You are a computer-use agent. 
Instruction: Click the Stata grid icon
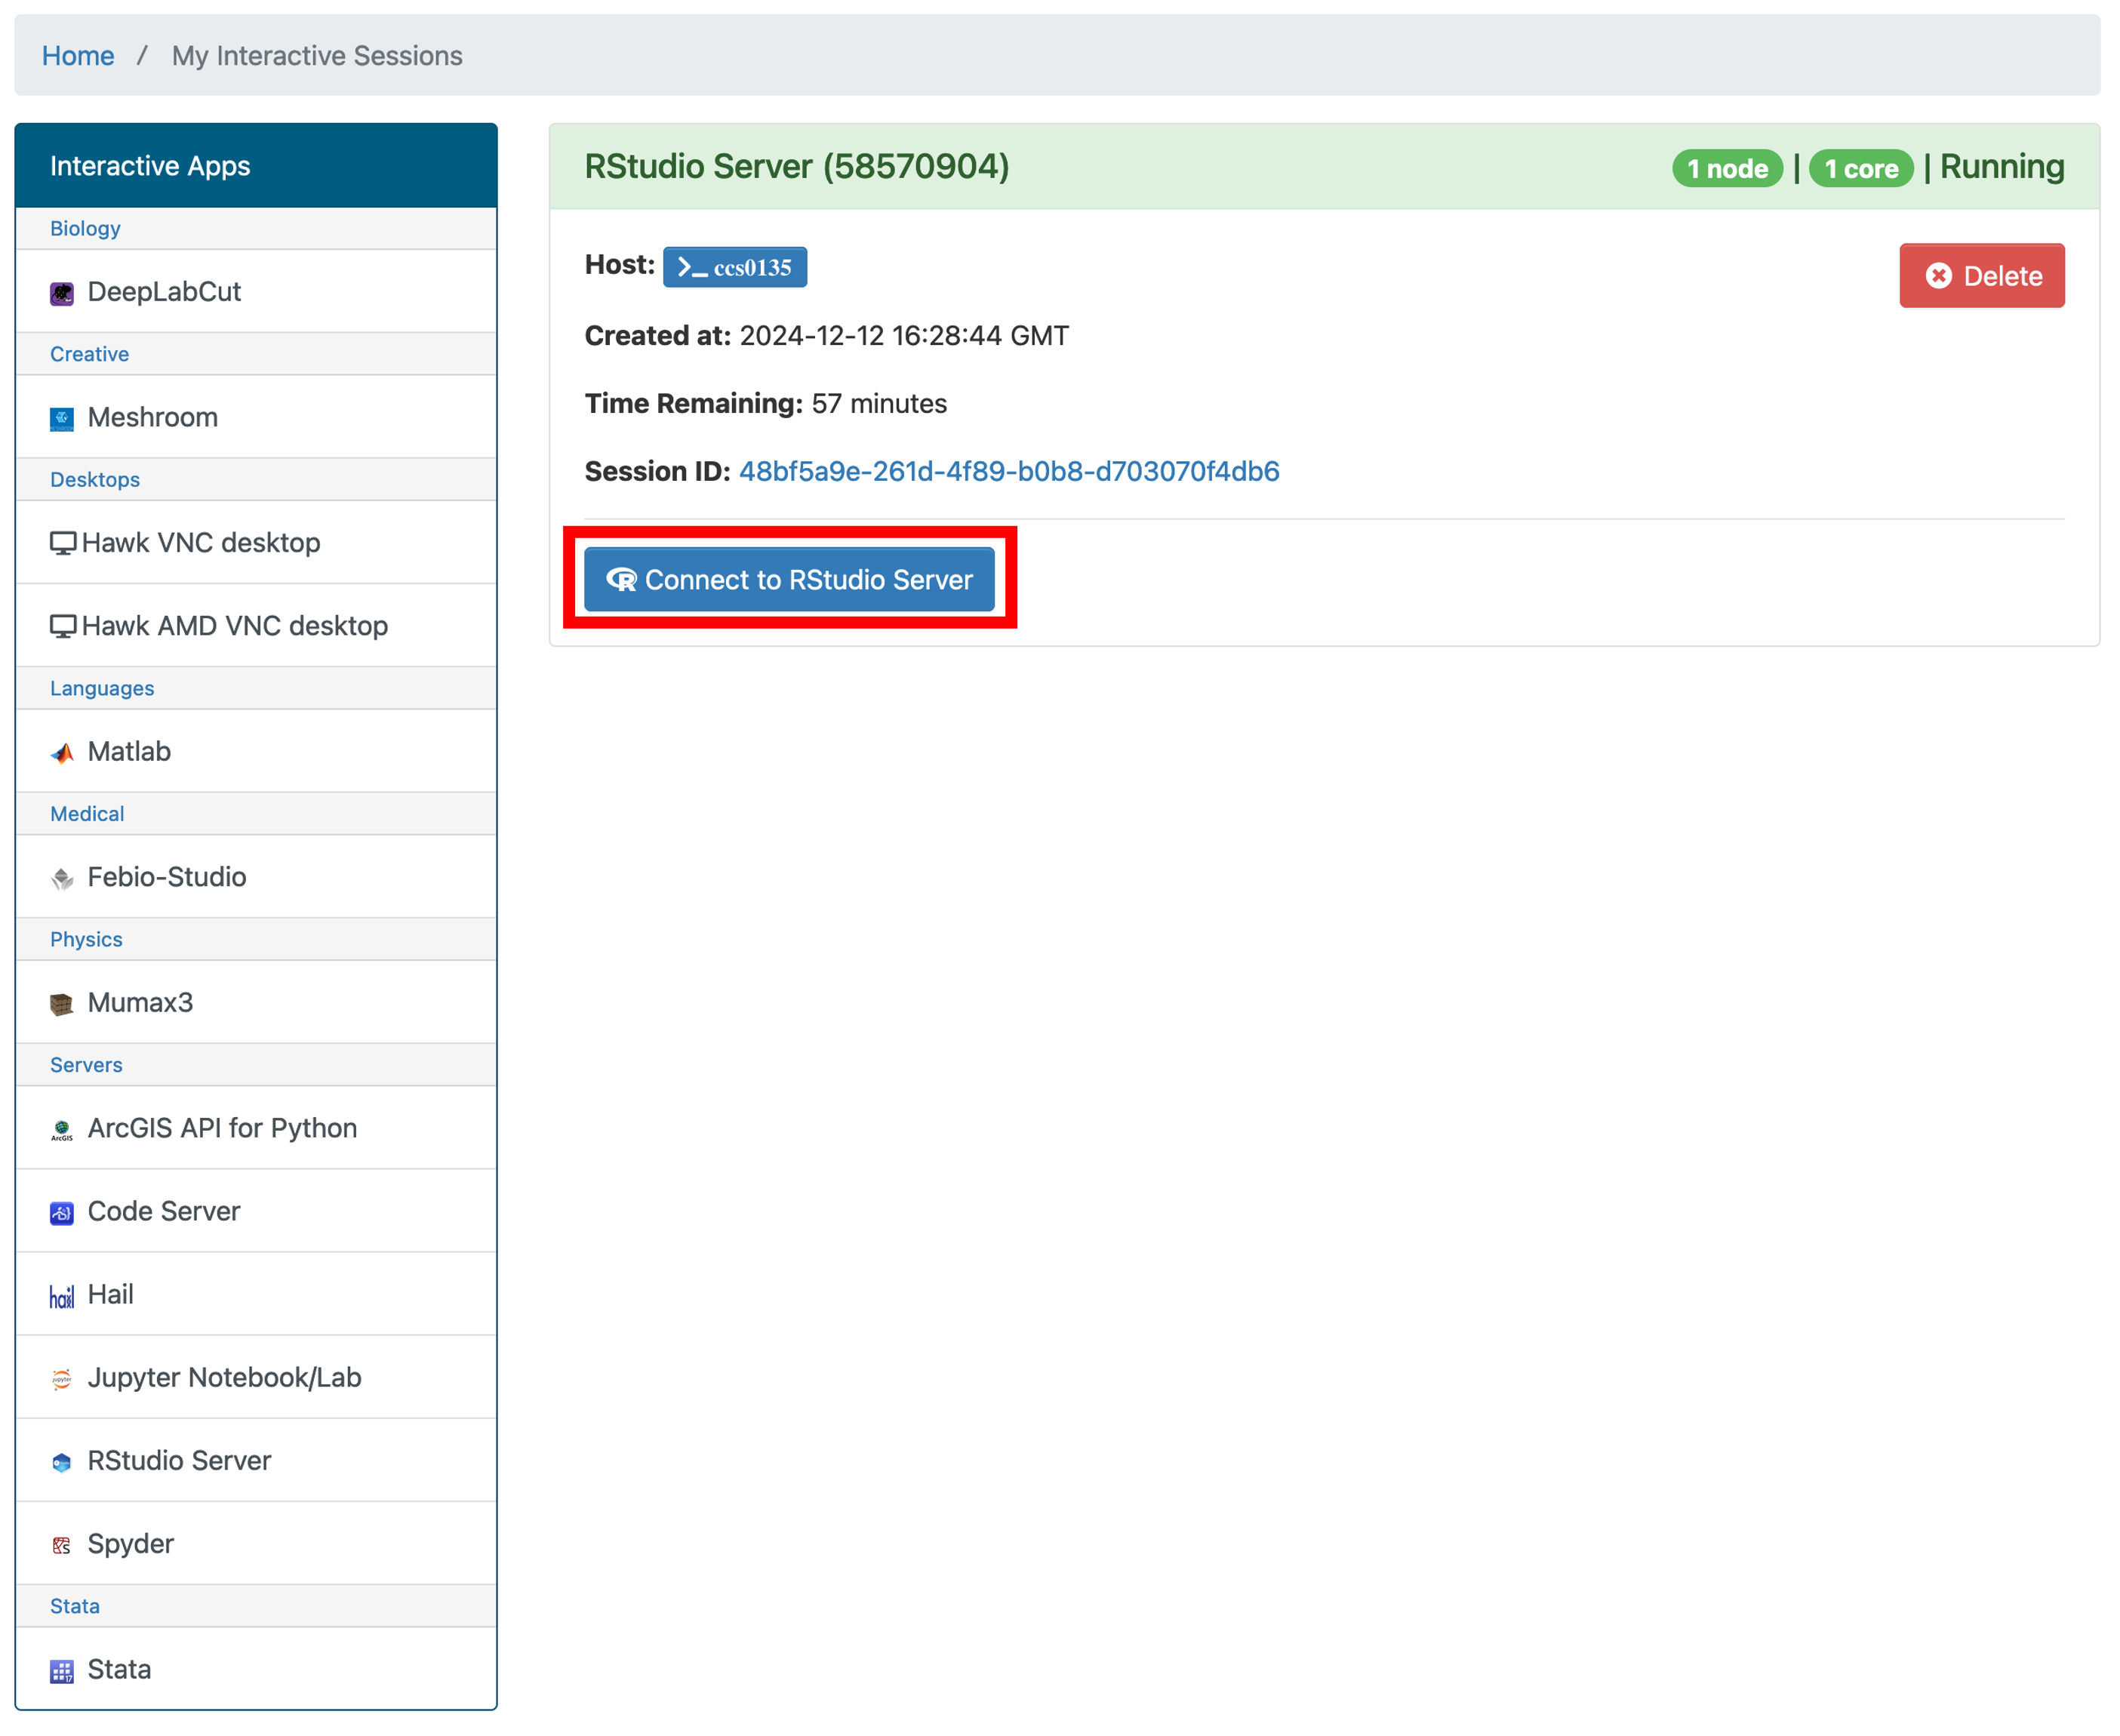pyautogui.click(x=62, y=1671)
